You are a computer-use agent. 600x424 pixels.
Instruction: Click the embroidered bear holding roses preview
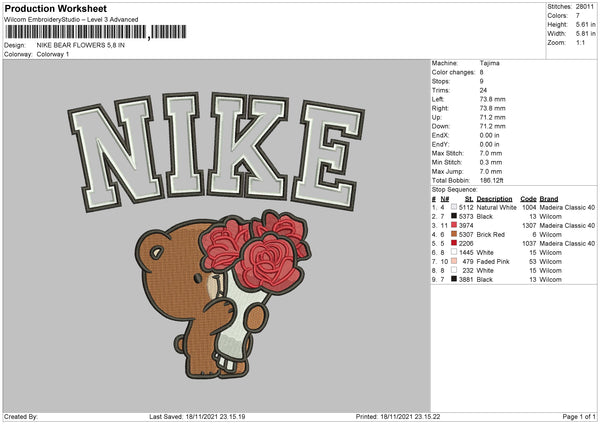pyautogui.click(x=223, y=294)
